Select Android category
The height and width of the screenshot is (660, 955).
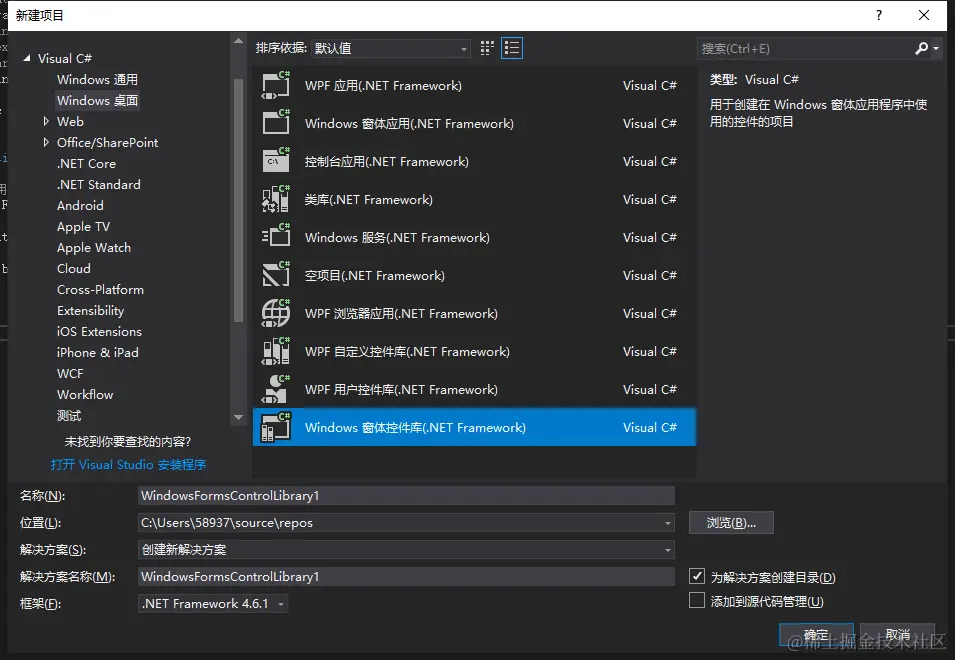pos(80,205)
